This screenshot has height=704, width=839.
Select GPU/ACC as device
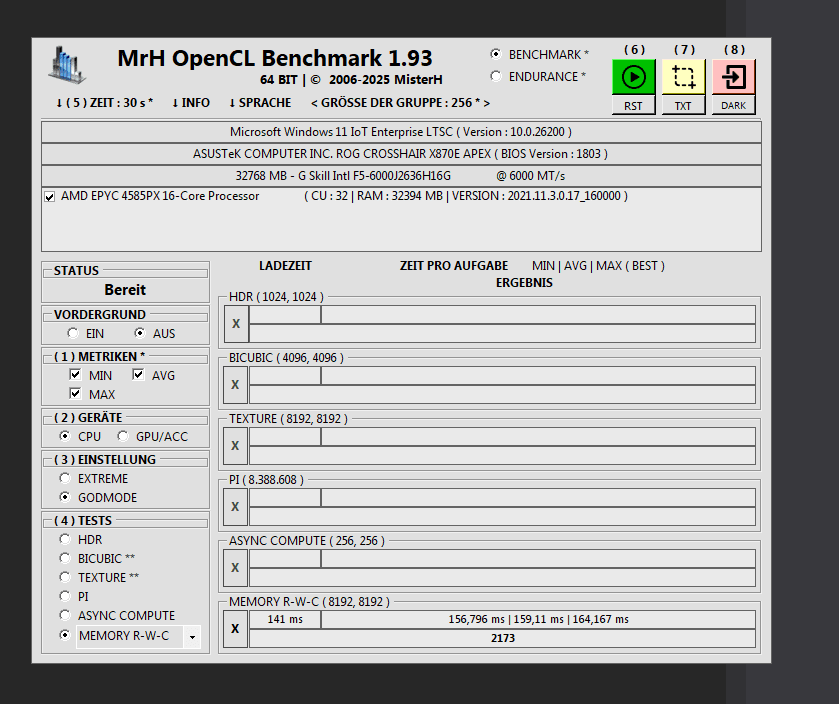point(123,436)
